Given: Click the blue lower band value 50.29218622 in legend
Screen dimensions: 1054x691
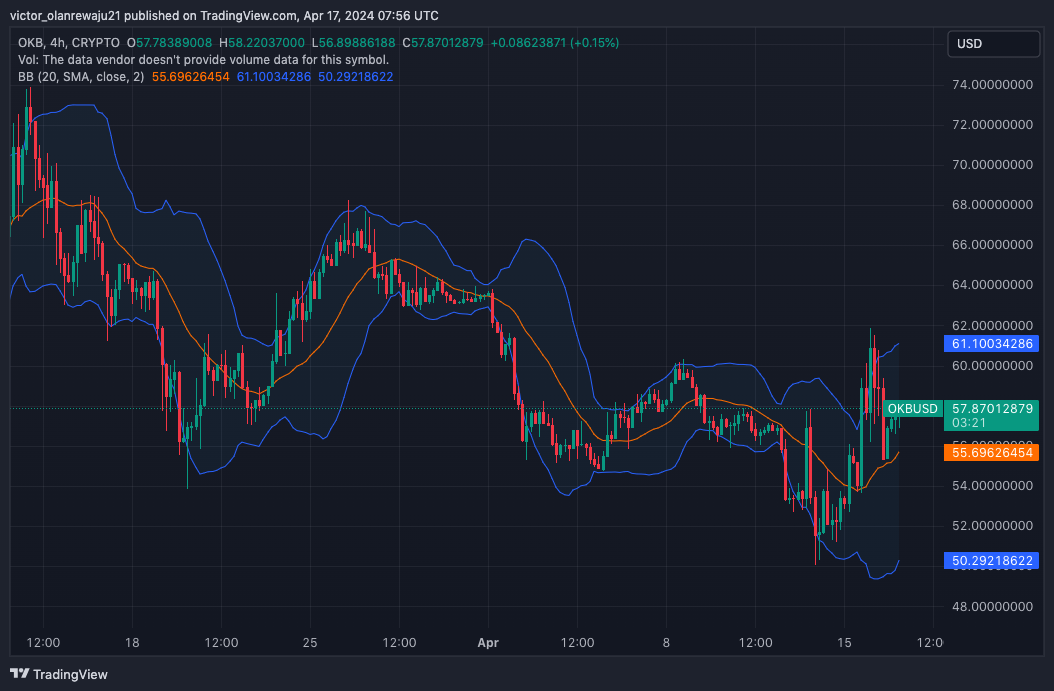Looking at the screenshot, I should coord(358,76).
